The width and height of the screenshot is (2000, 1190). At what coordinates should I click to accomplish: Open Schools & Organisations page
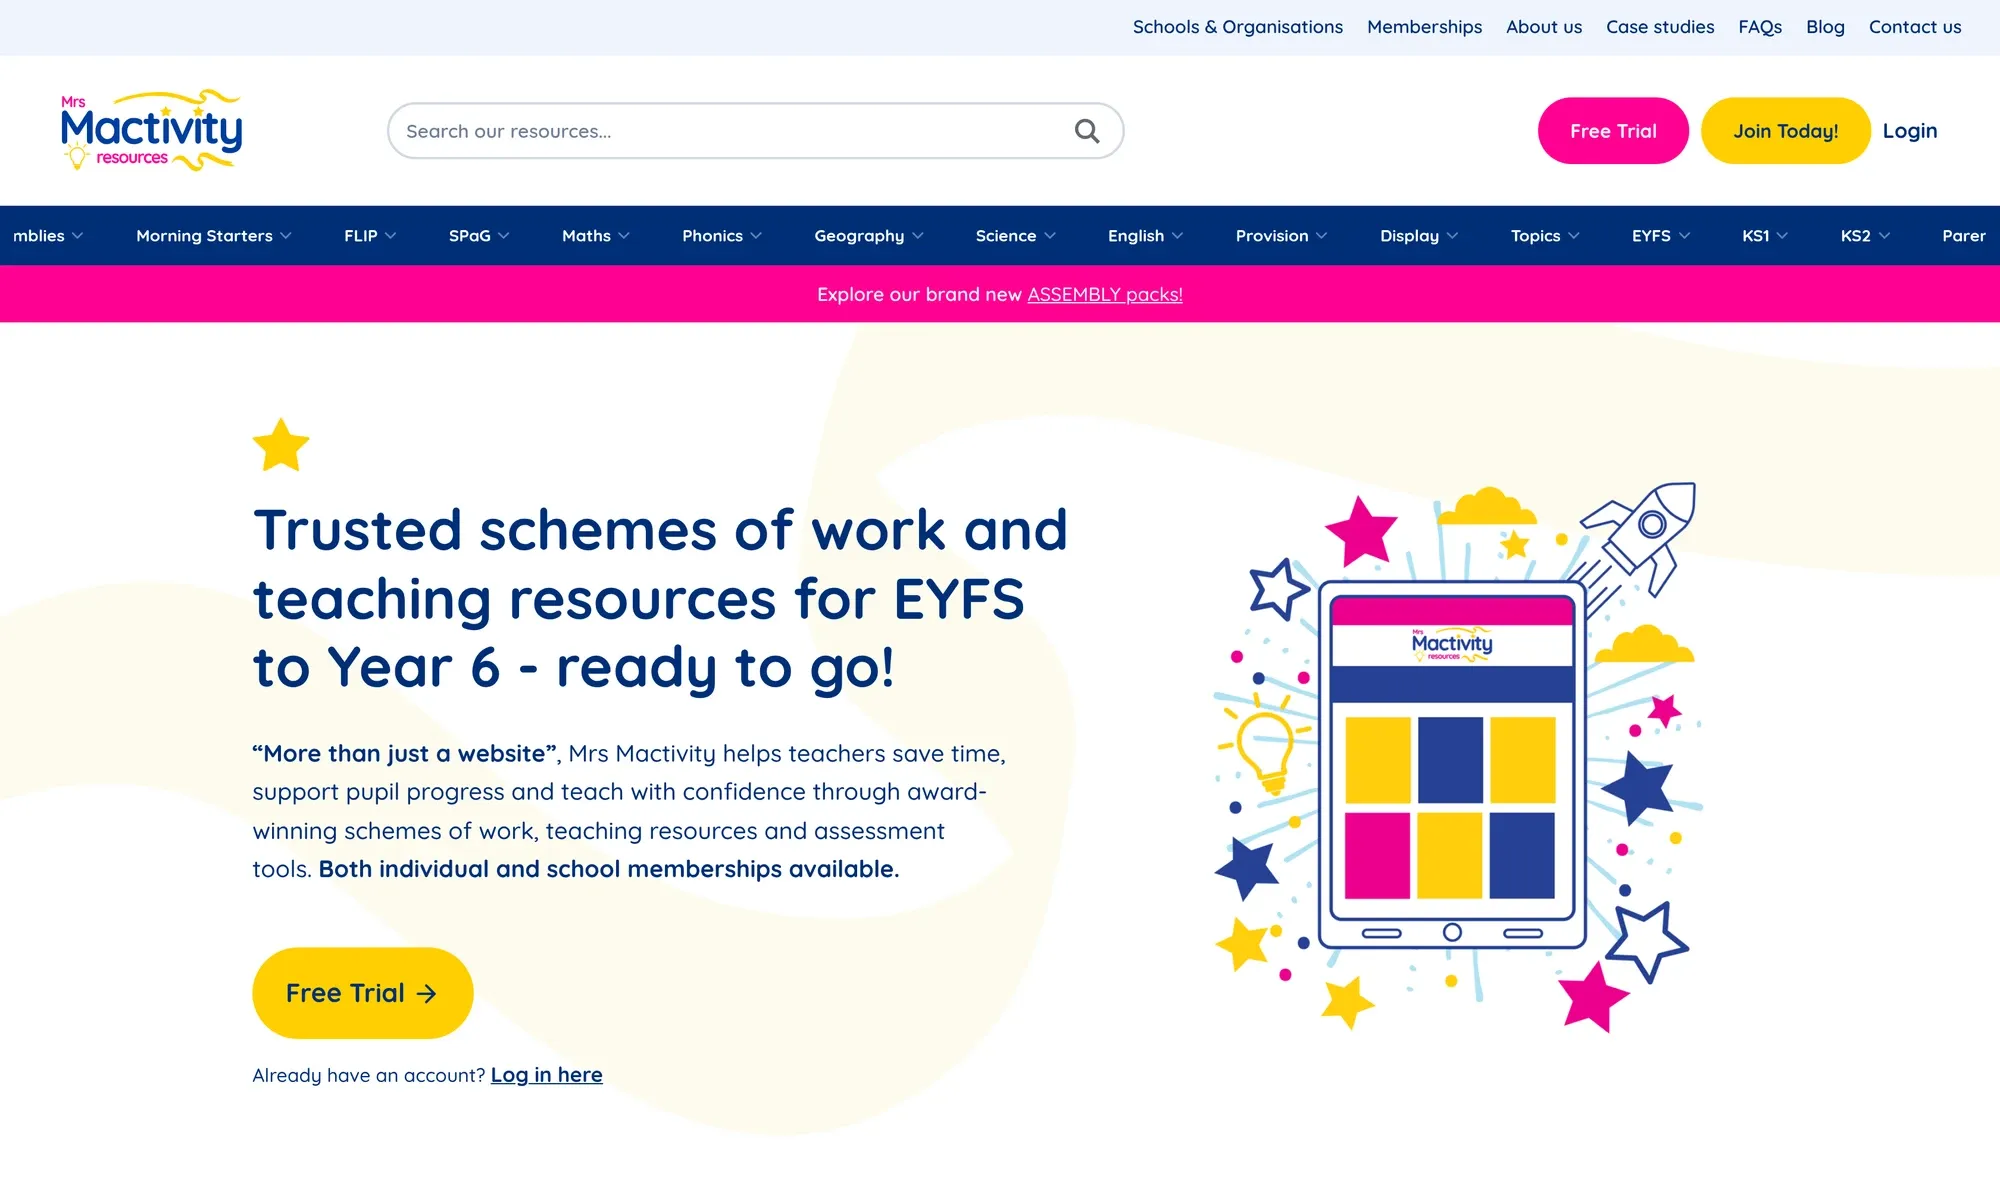pos(1237,27)
